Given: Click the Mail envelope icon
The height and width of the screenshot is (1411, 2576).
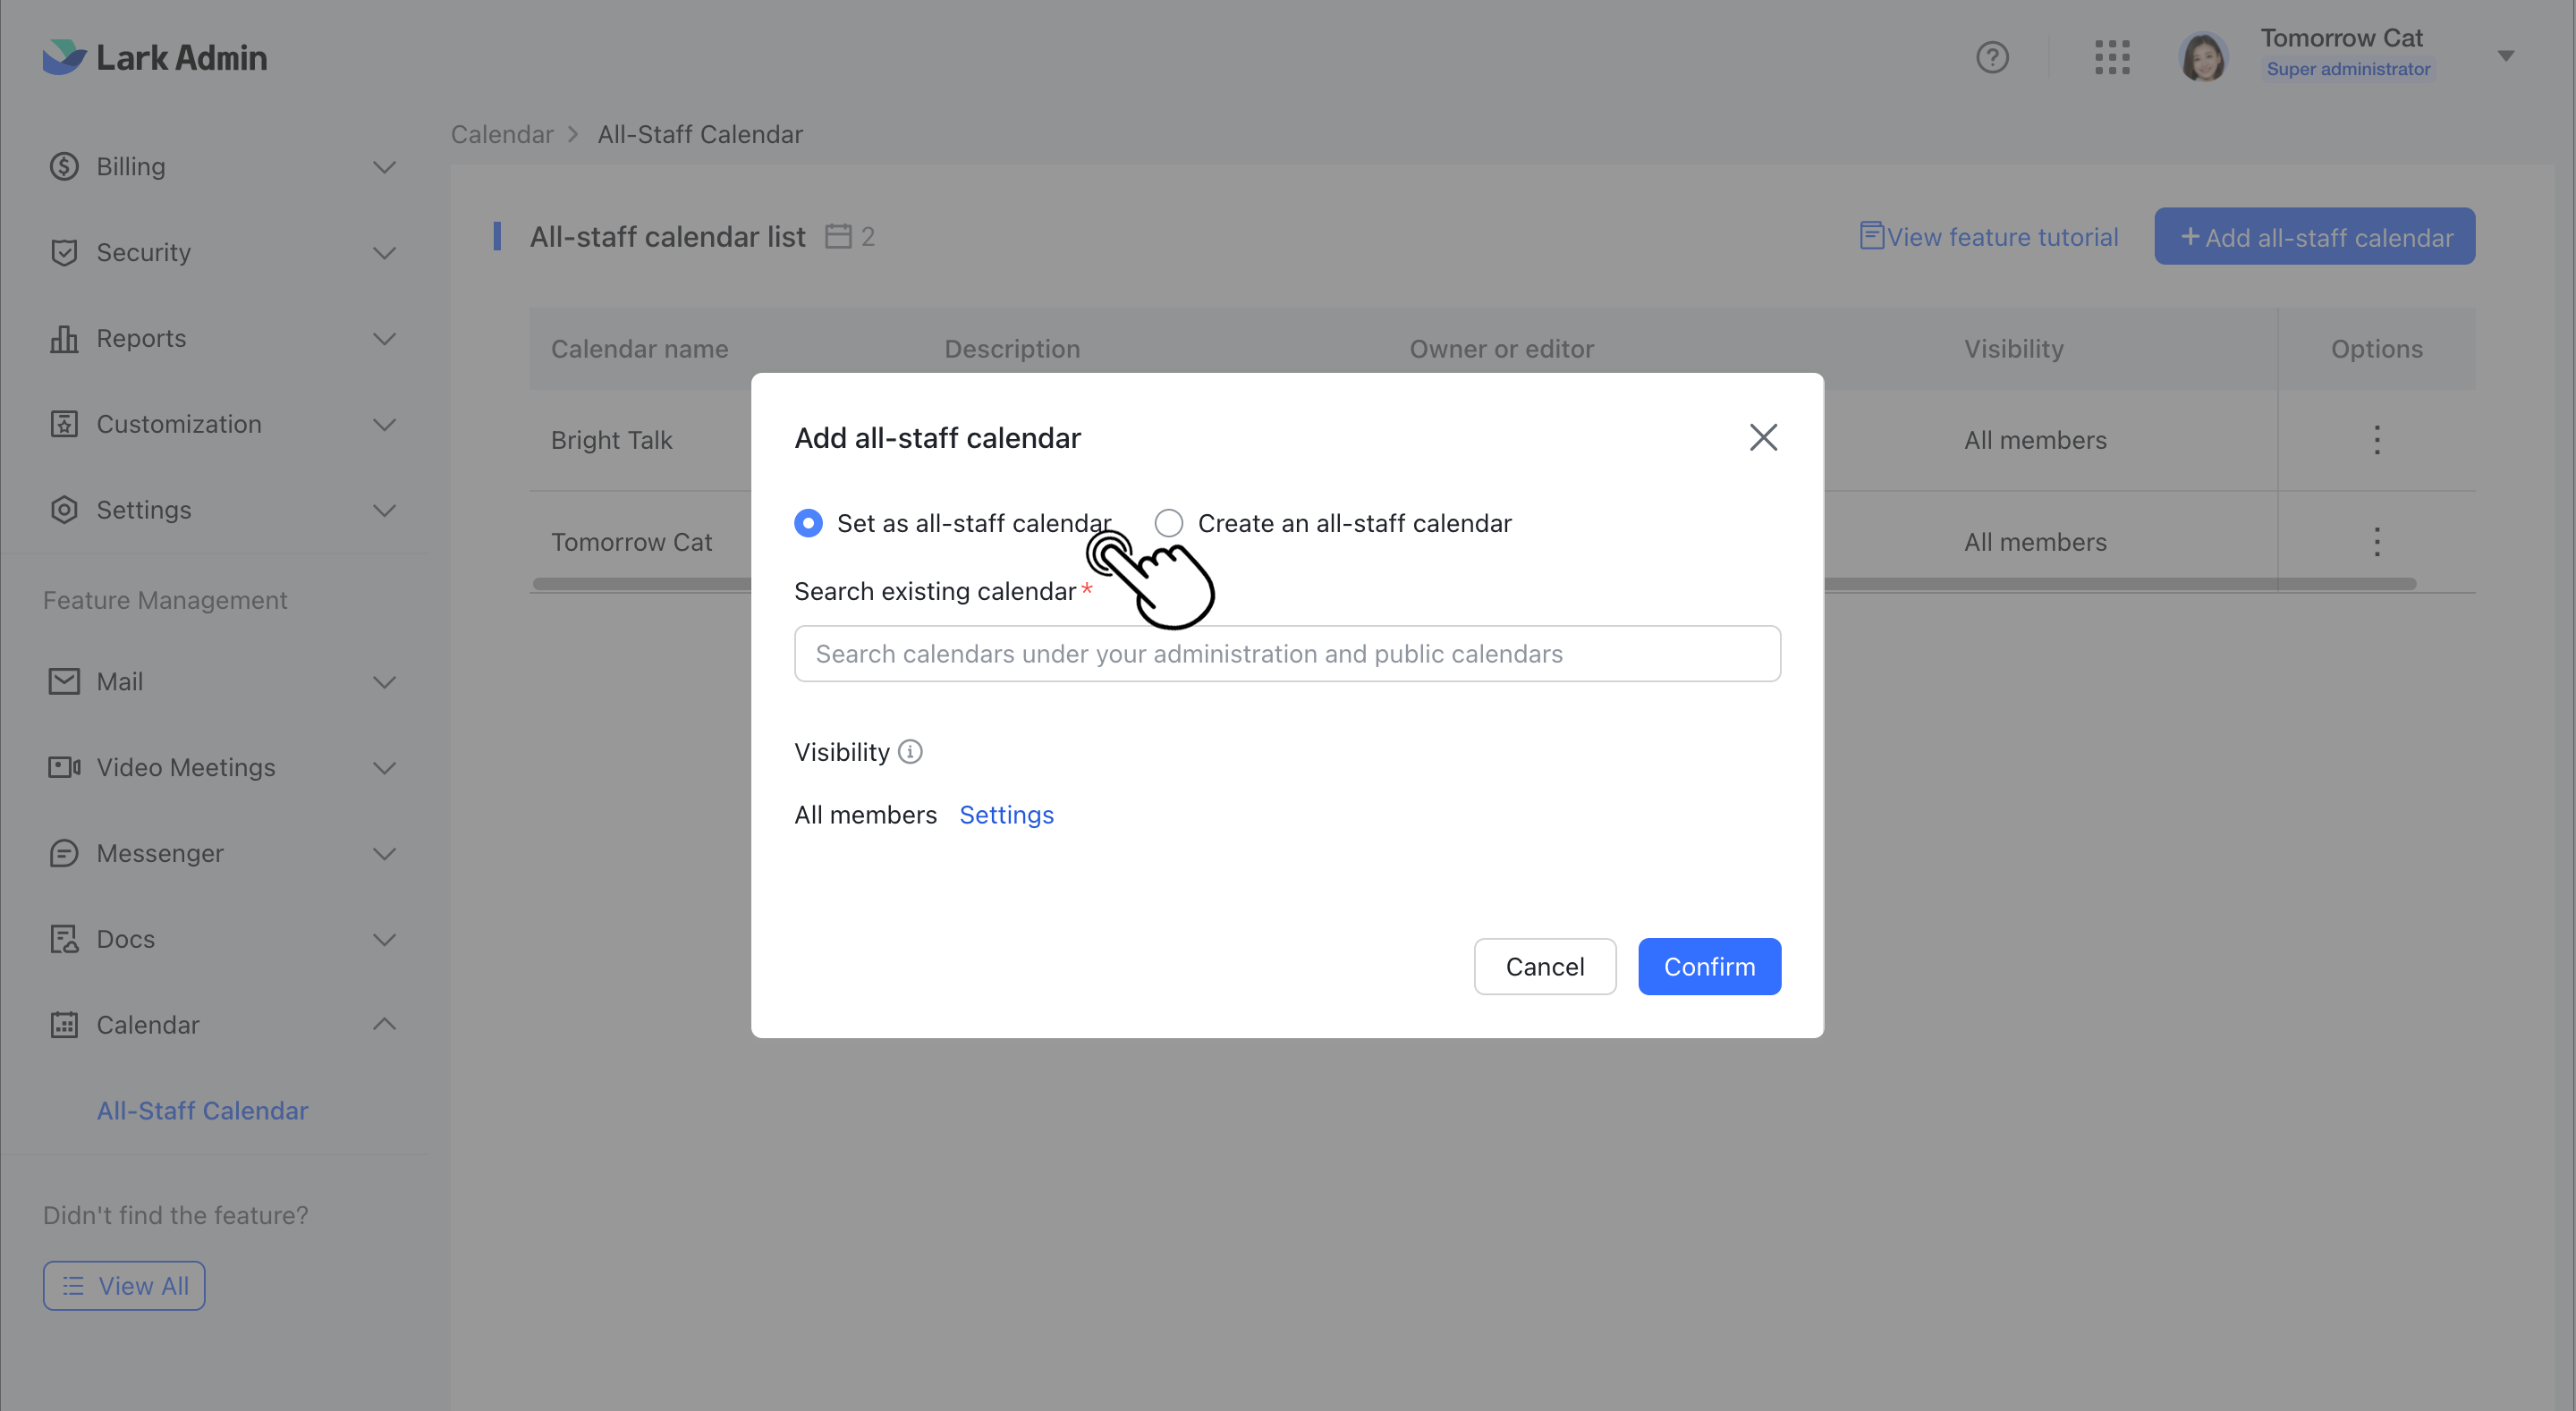Looking at the screenshot, I should 63,681.
